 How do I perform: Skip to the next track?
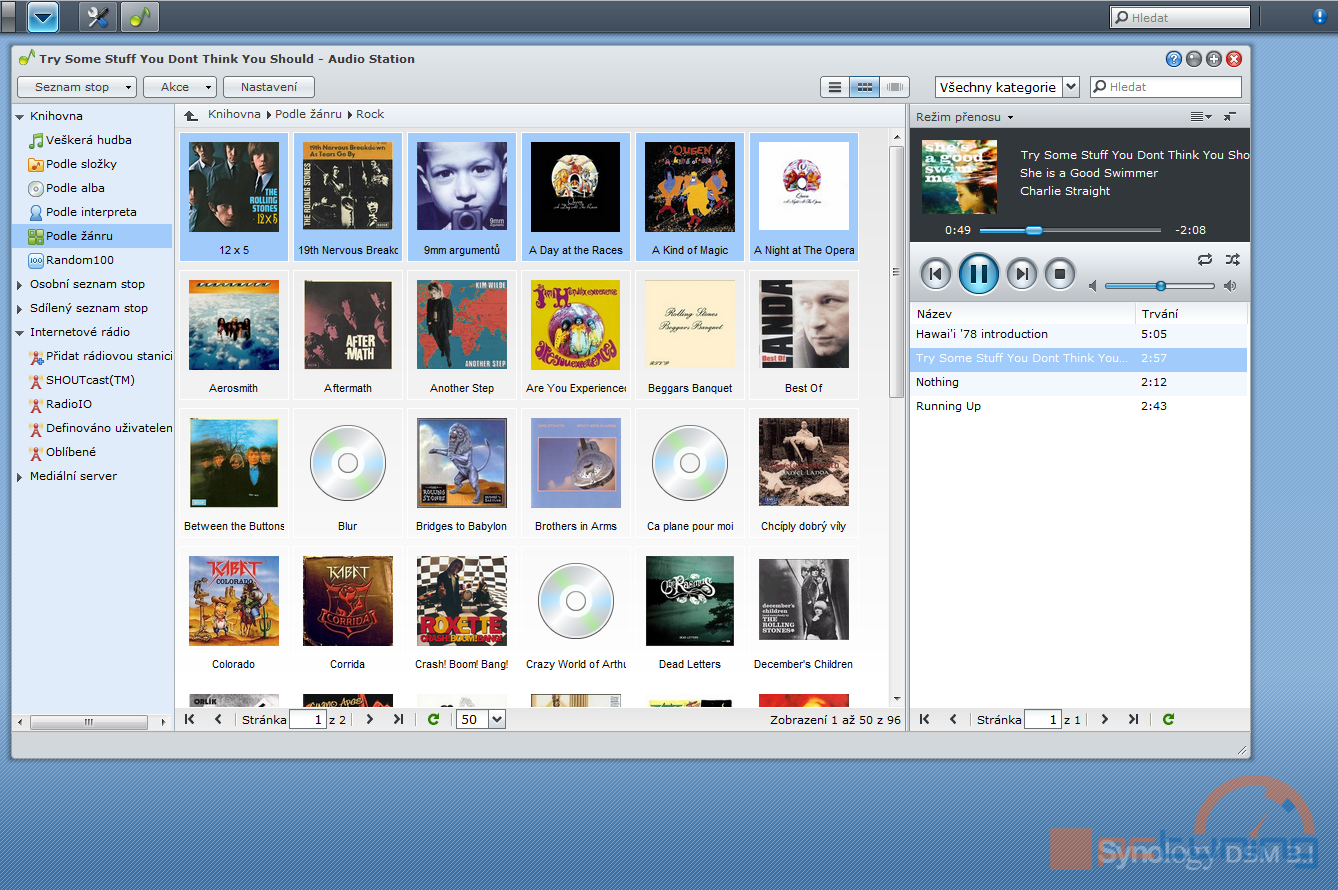(1021, 273)
